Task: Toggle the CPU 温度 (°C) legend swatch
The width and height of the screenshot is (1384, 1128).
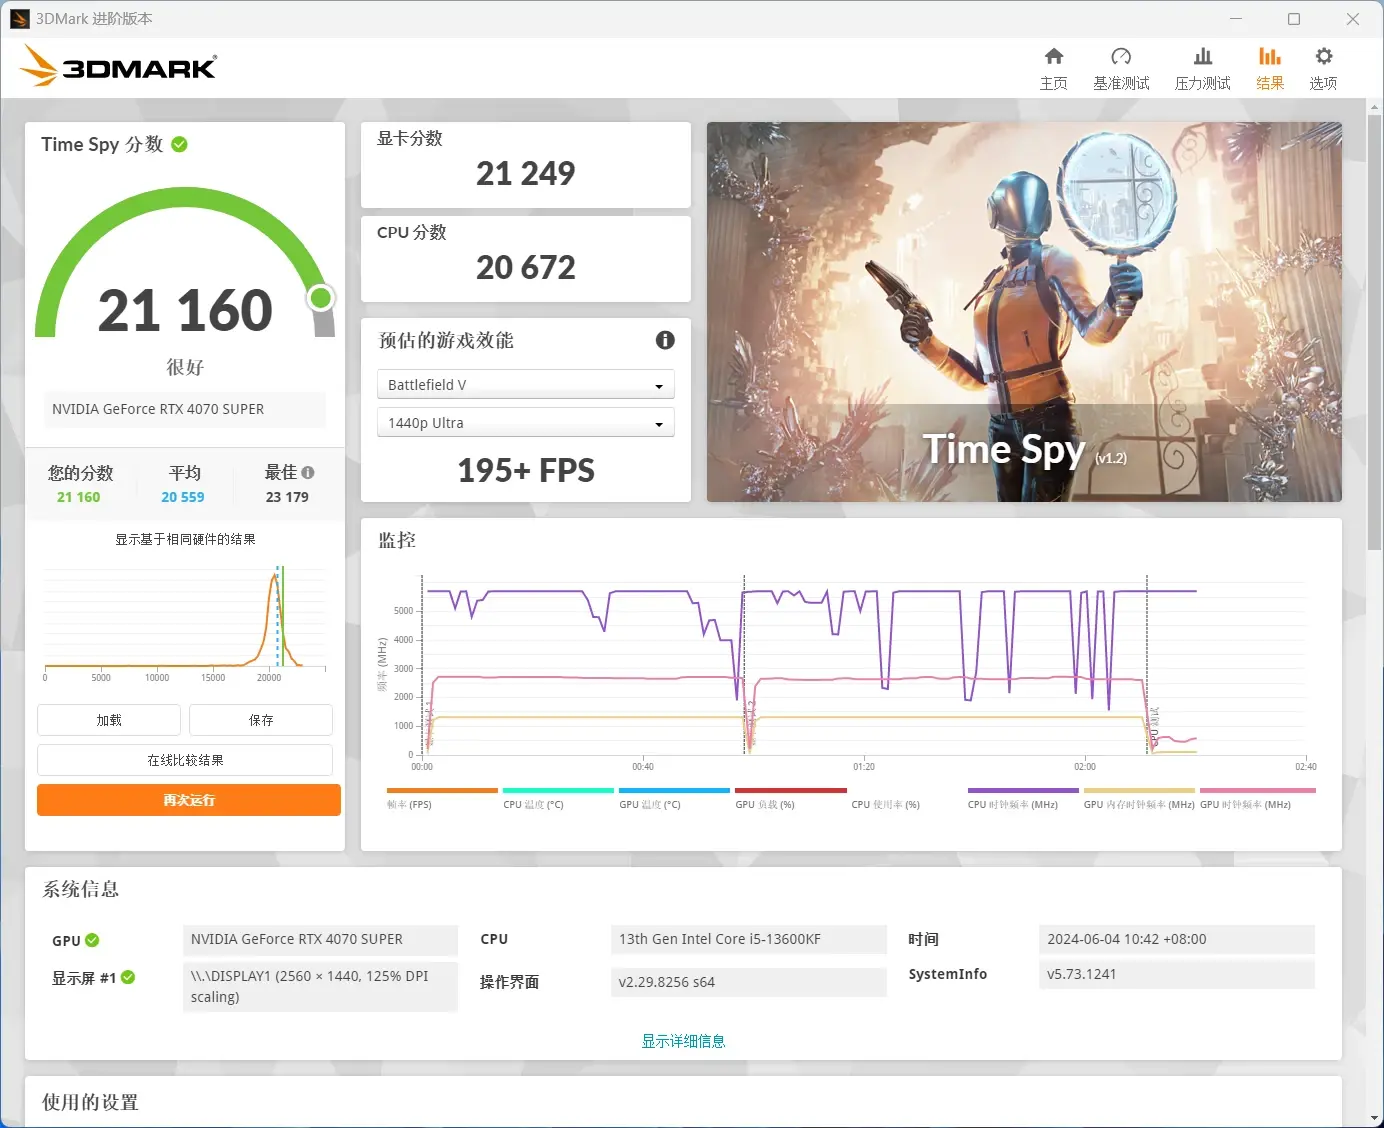Action: 558,790
